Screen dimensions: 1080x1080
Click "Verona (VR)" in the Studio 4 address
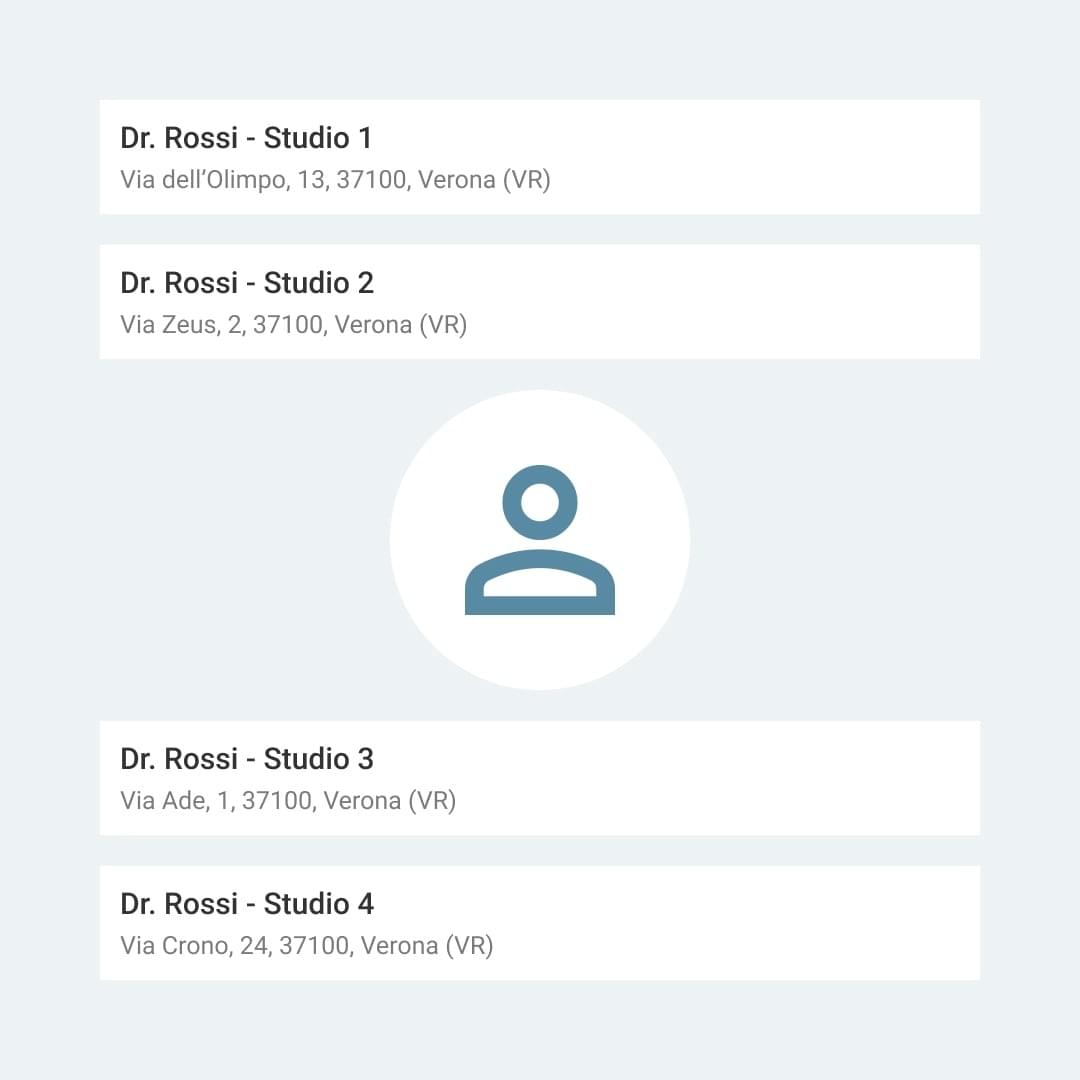427,946
